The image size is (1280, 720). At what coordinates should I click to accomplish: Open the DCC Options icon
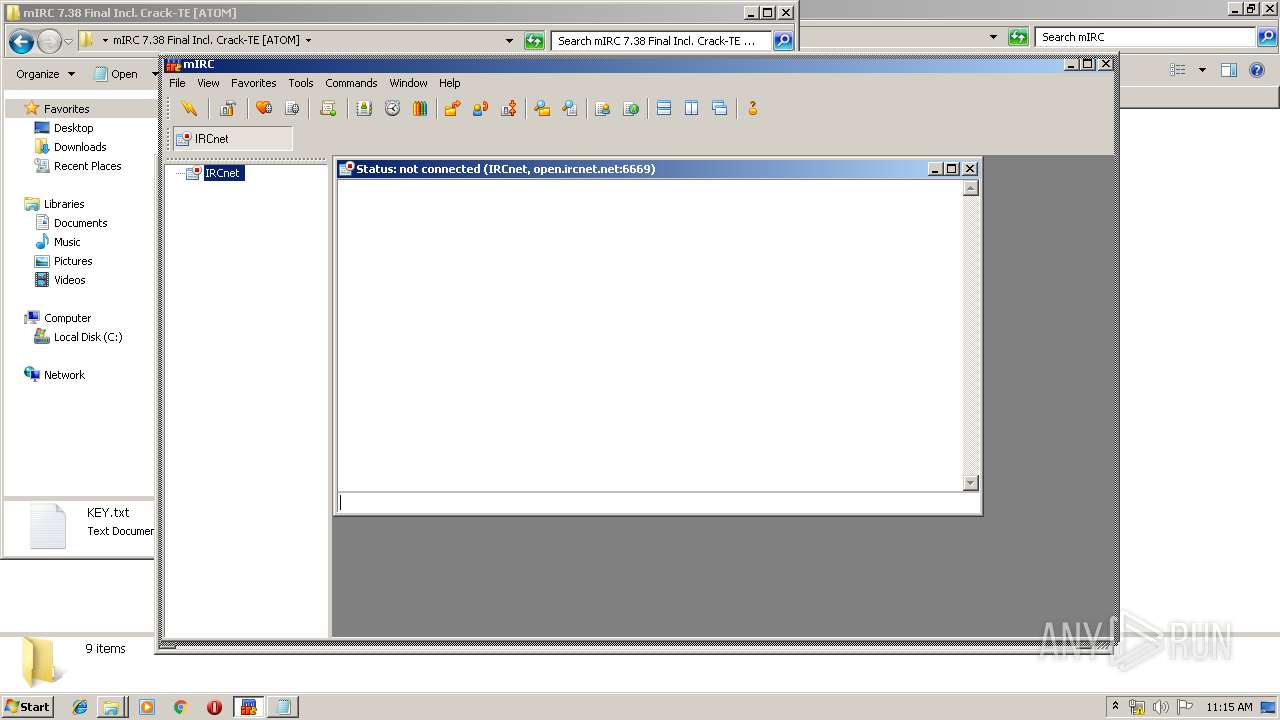509,108
